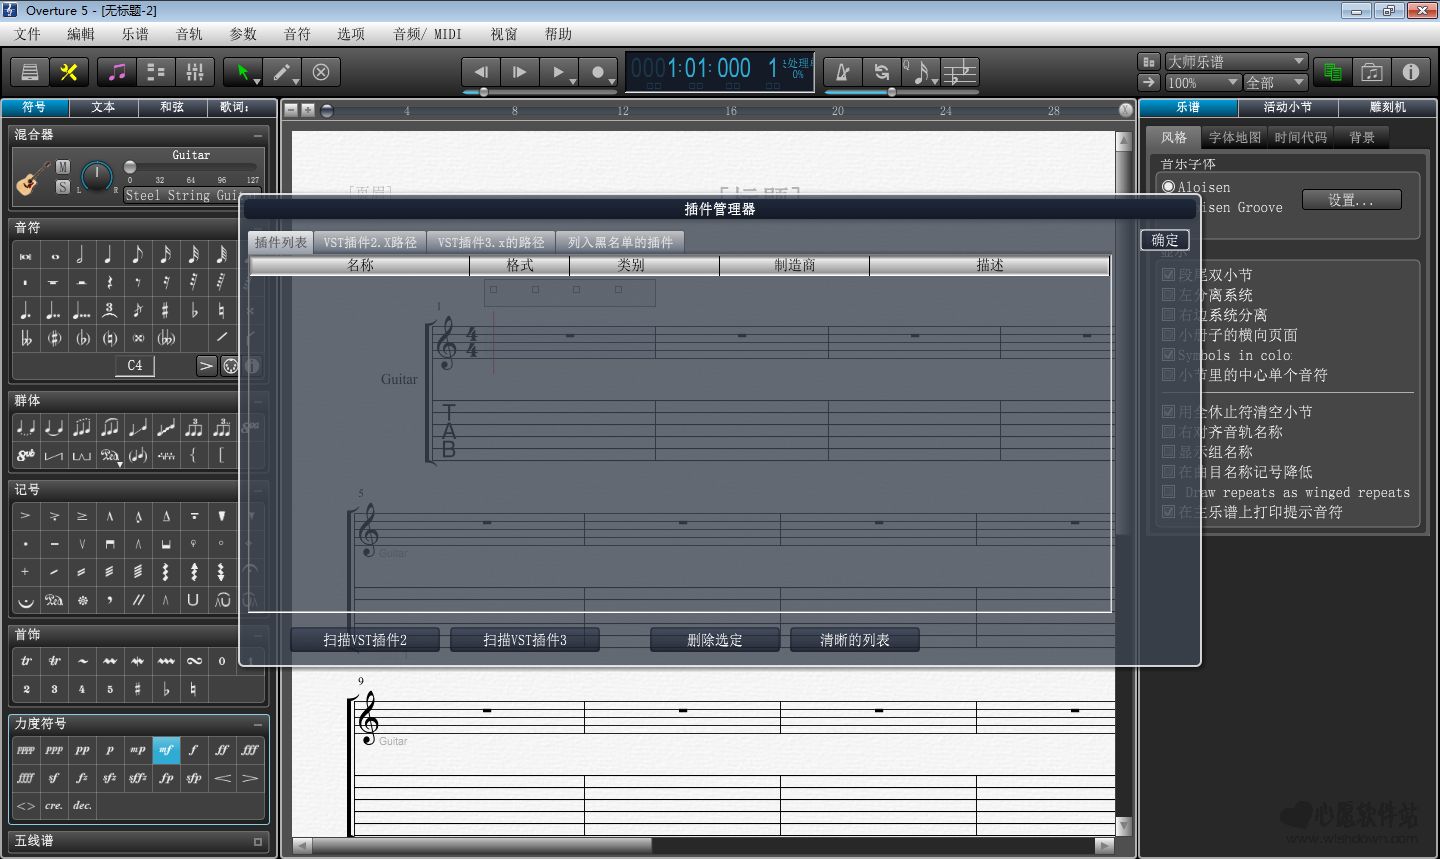
Task: Open the mixer sliders toolbar icon
Action: pyautogui.click(x=195, y=72)
